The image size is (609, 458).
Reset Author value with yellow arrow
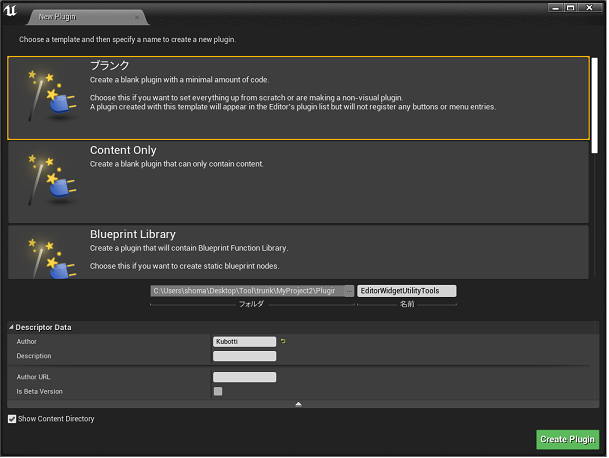pyautogui.click(x=284, y=342)
